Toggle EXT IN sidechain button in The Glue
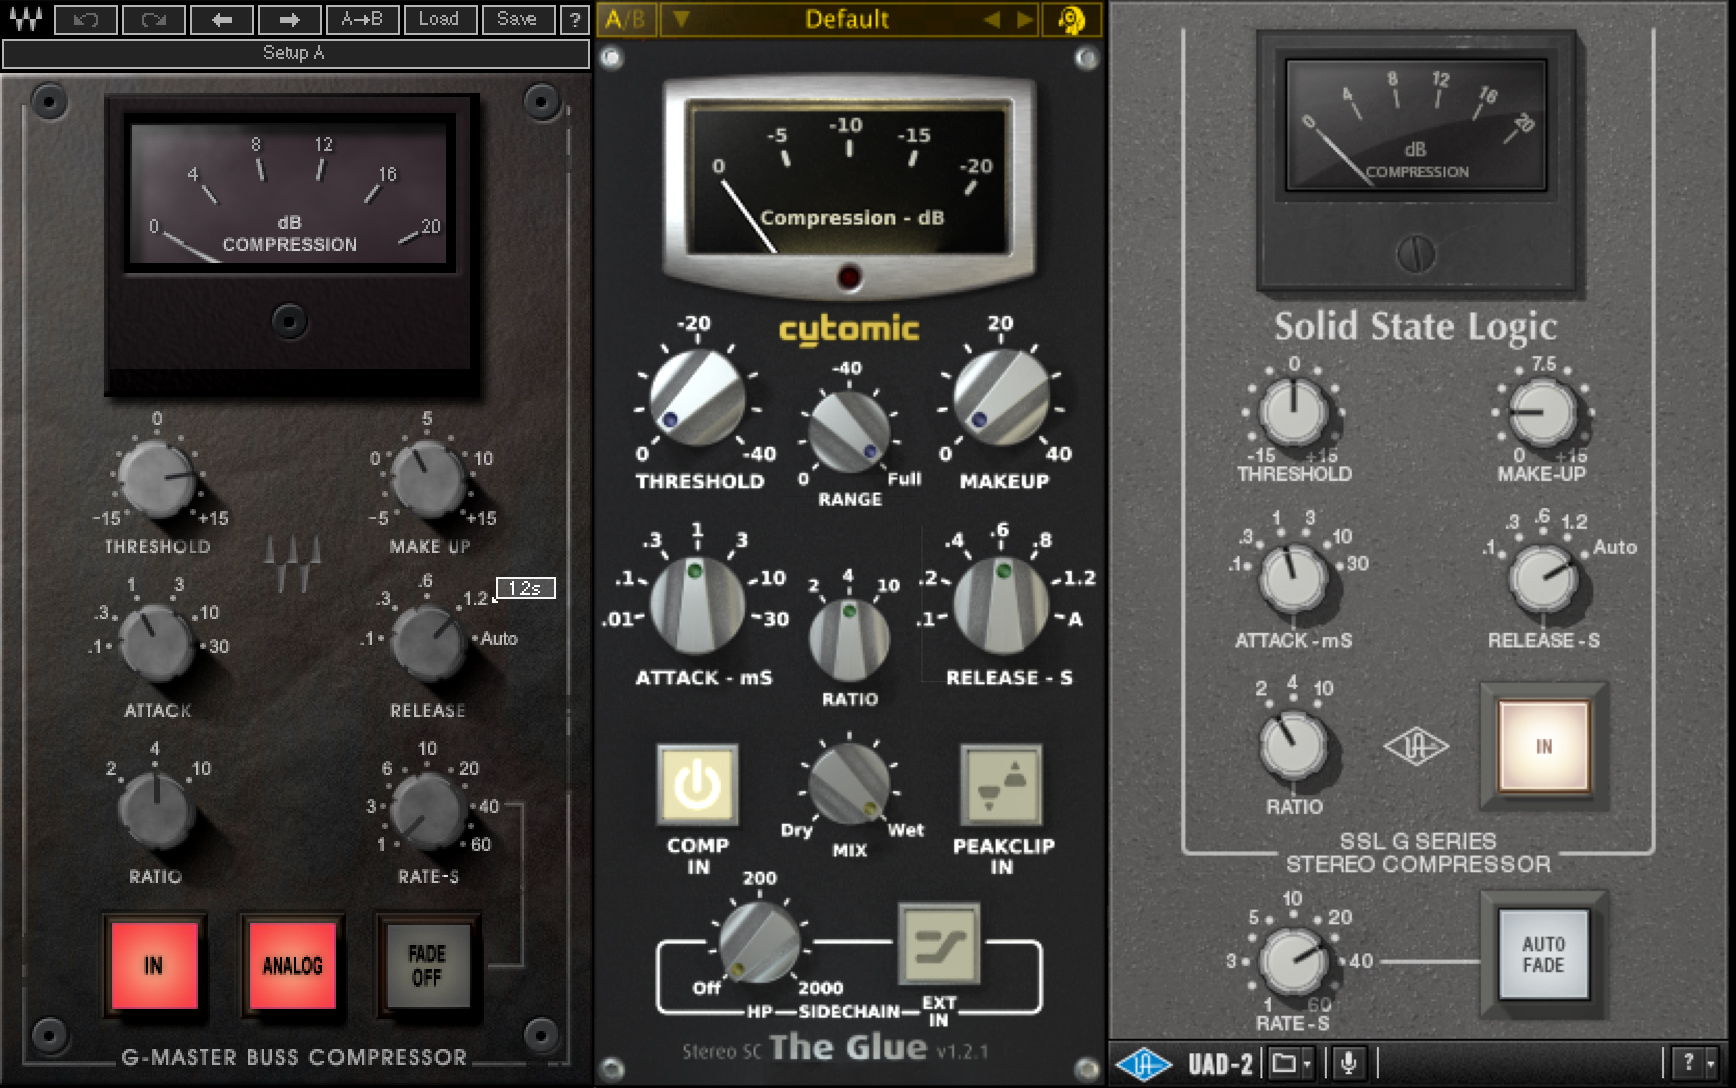This screenshot has width=1736, height=1088. click(x=938, y=944)
